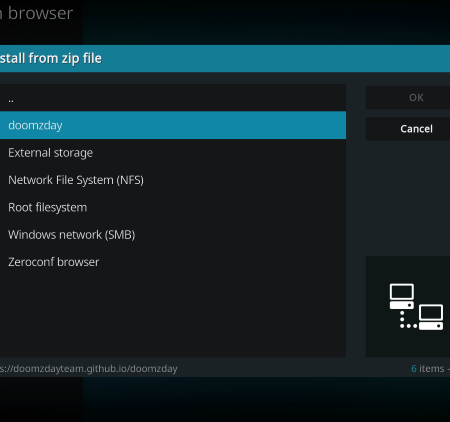Click the OK button
450x422 pixels.
(408, 98)
